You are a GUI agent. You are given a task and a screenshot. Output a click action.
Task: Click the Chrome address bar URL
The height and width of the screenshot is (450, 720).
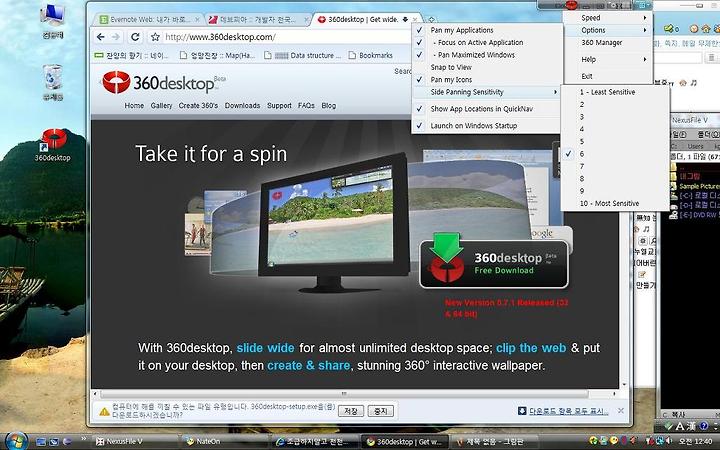click(x=220, y=37)
